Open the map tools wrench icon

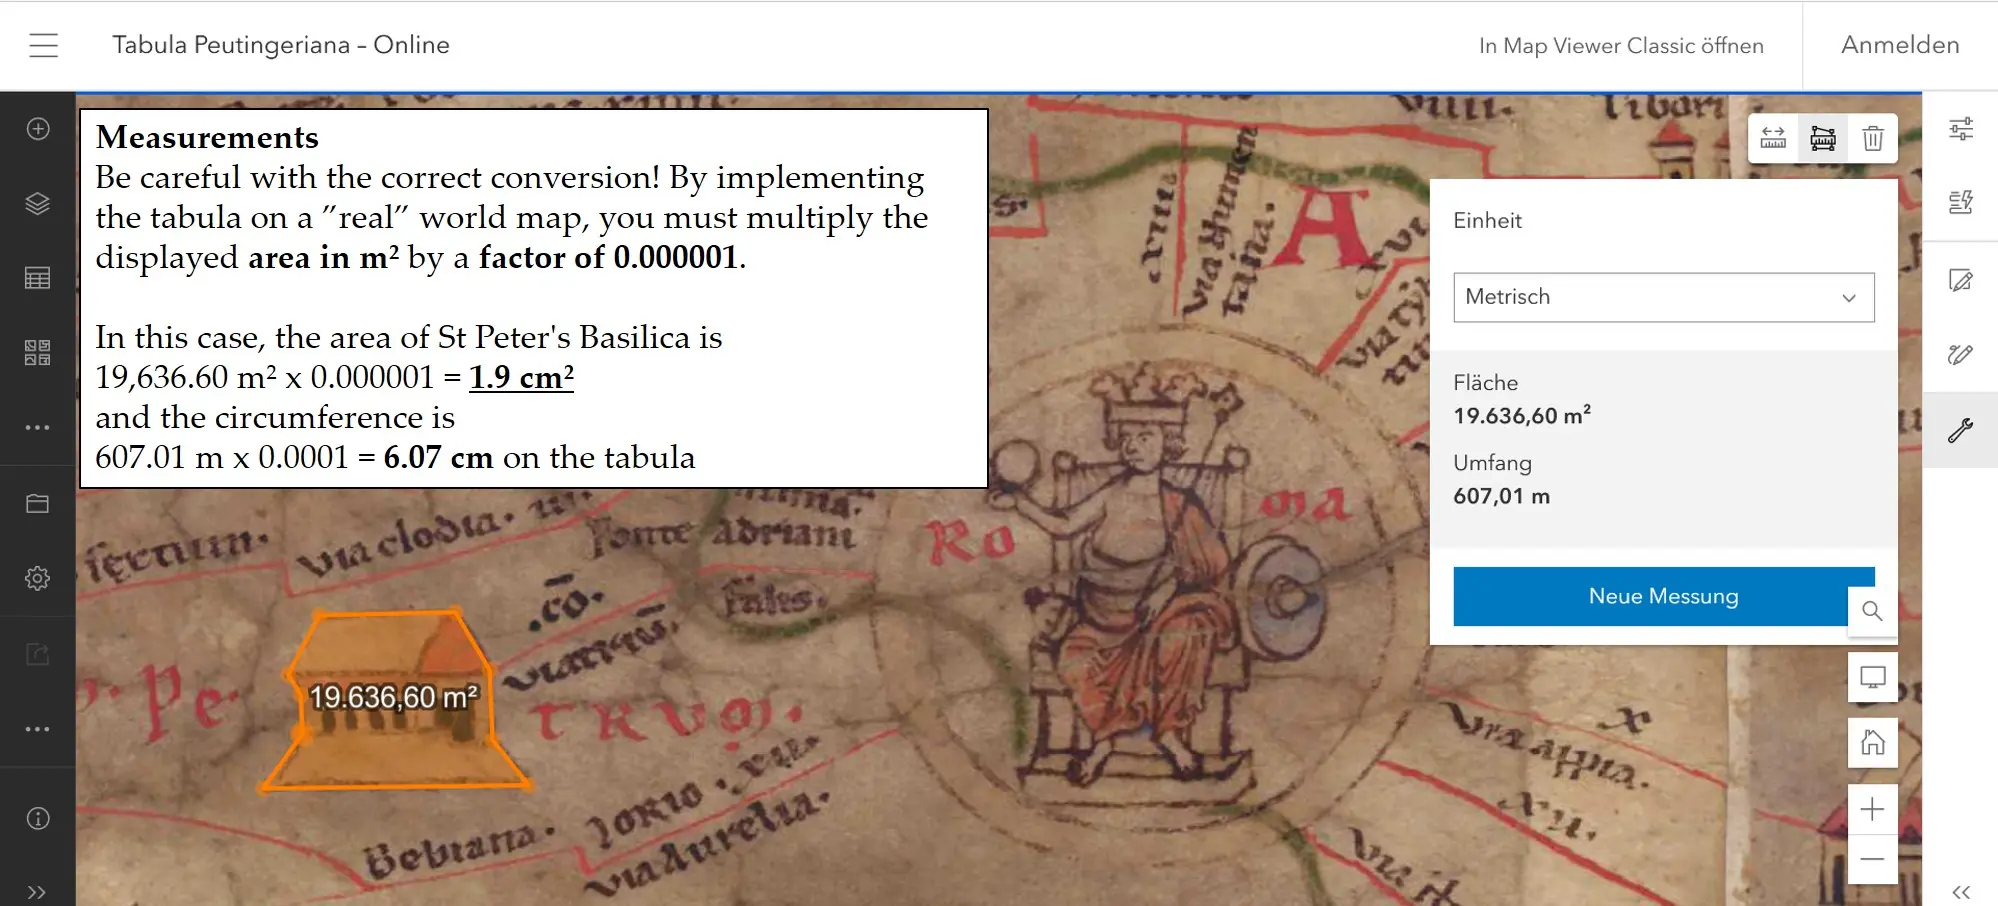1961,430
